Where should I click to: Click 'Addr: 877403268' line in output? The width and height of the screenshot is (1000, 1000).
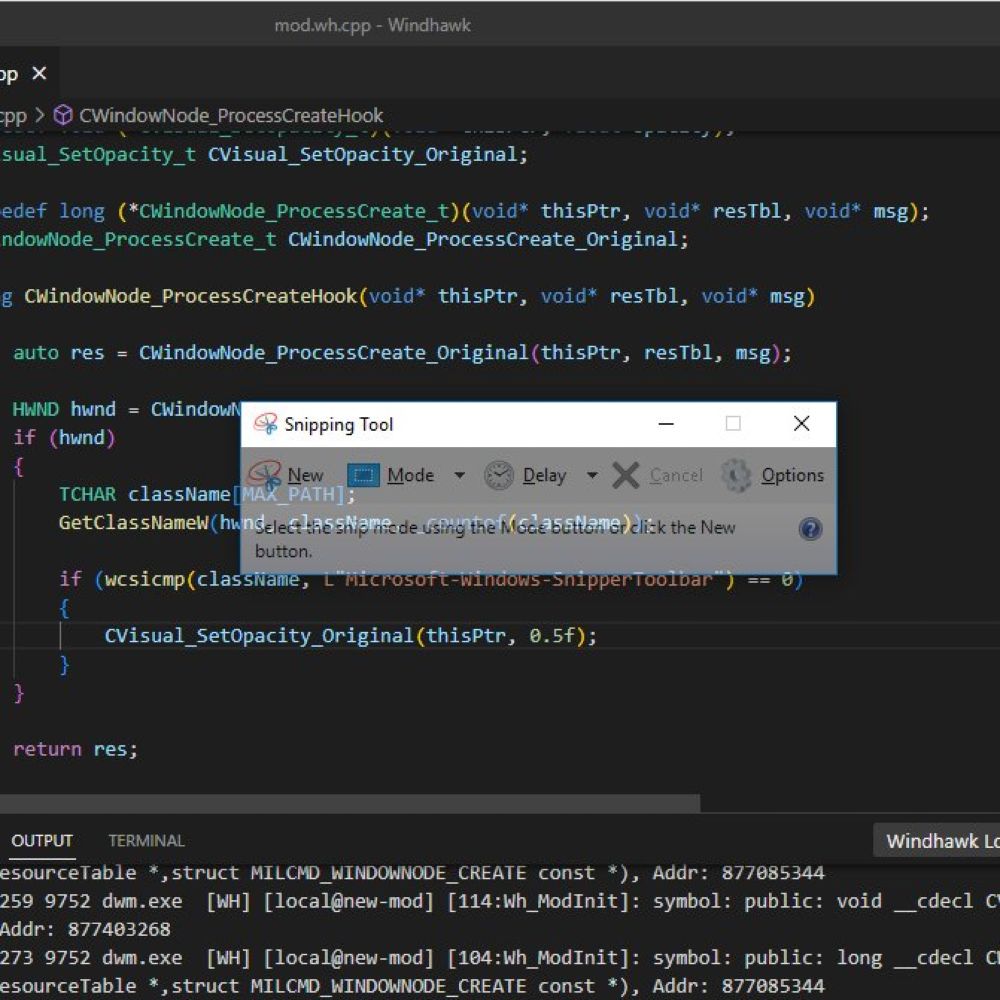(x=85, y=929)
